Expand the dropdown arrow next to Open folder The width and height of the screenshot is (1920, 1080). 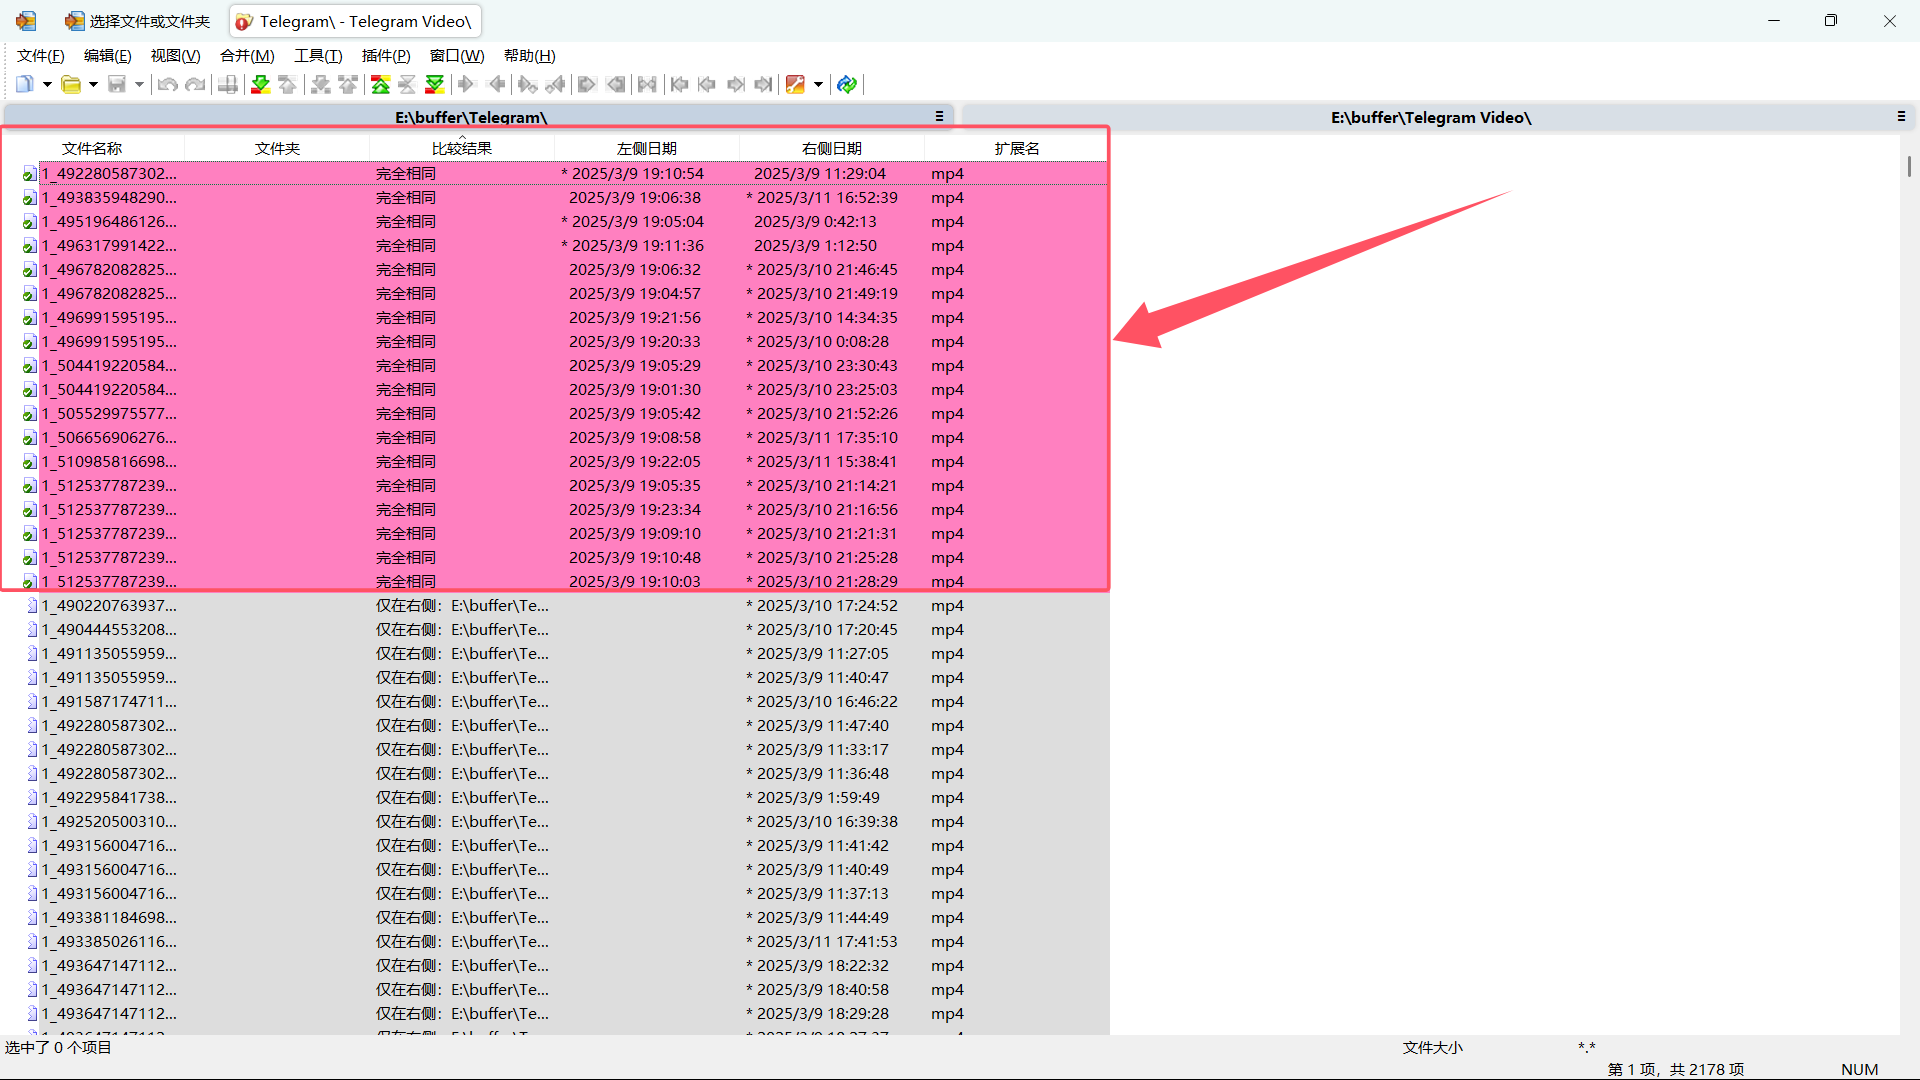pos(93,84)
